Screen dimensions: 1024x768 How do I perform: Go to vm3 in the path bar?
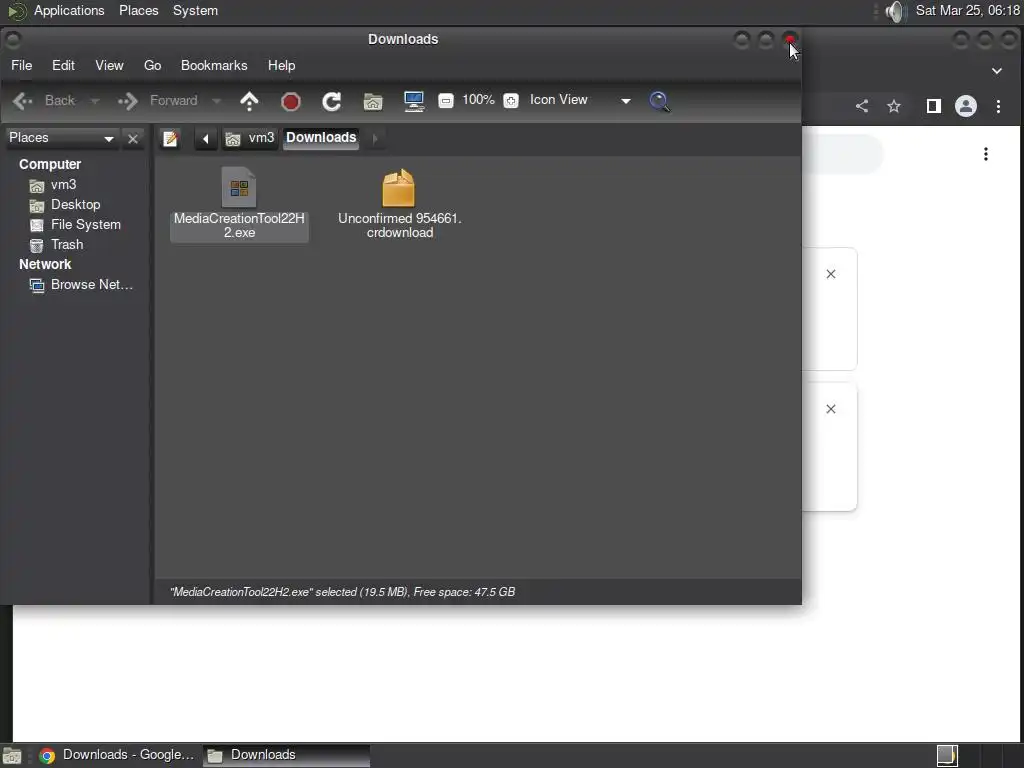click(x=250, y=138)
